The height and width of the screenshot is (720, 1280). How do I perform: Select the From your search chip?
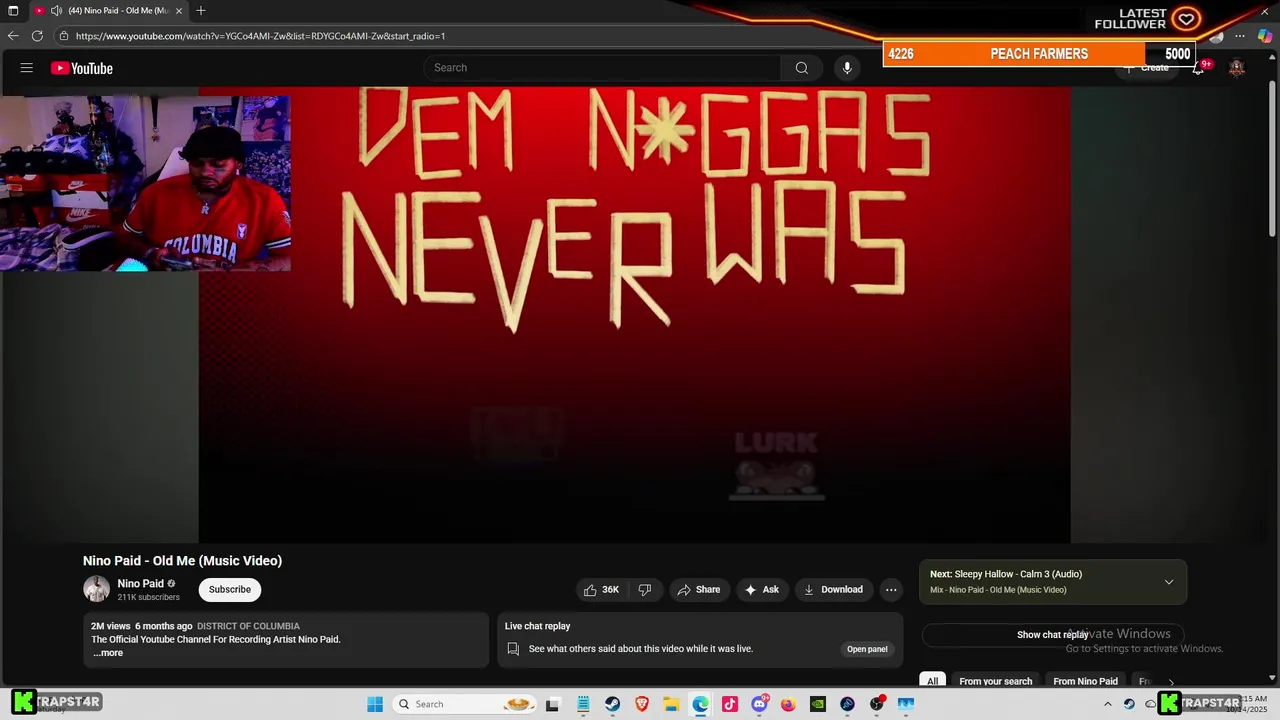pyautogui.click(x=995, y=682)
